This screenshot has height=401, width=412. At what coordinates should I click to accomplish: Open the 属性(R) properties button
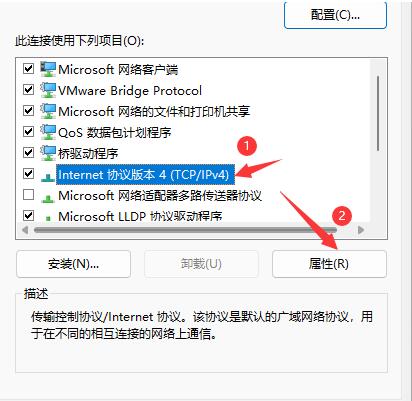[329, 264]
